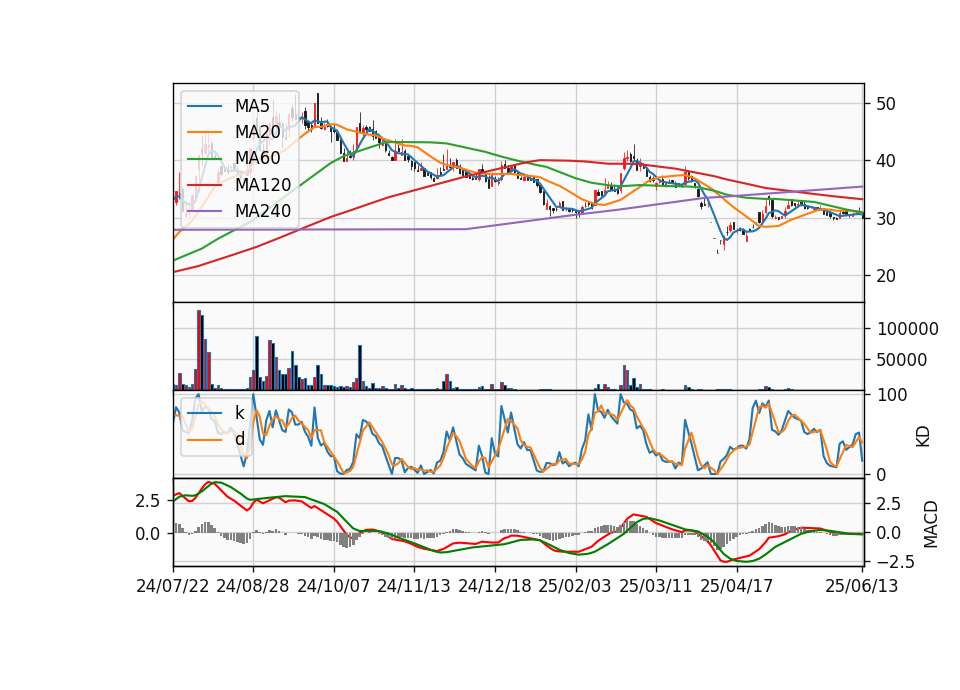This screenshot has width=960, height=690.
Task: Click the 24/11/13 date axis label
Action: (x=414, y=586)
